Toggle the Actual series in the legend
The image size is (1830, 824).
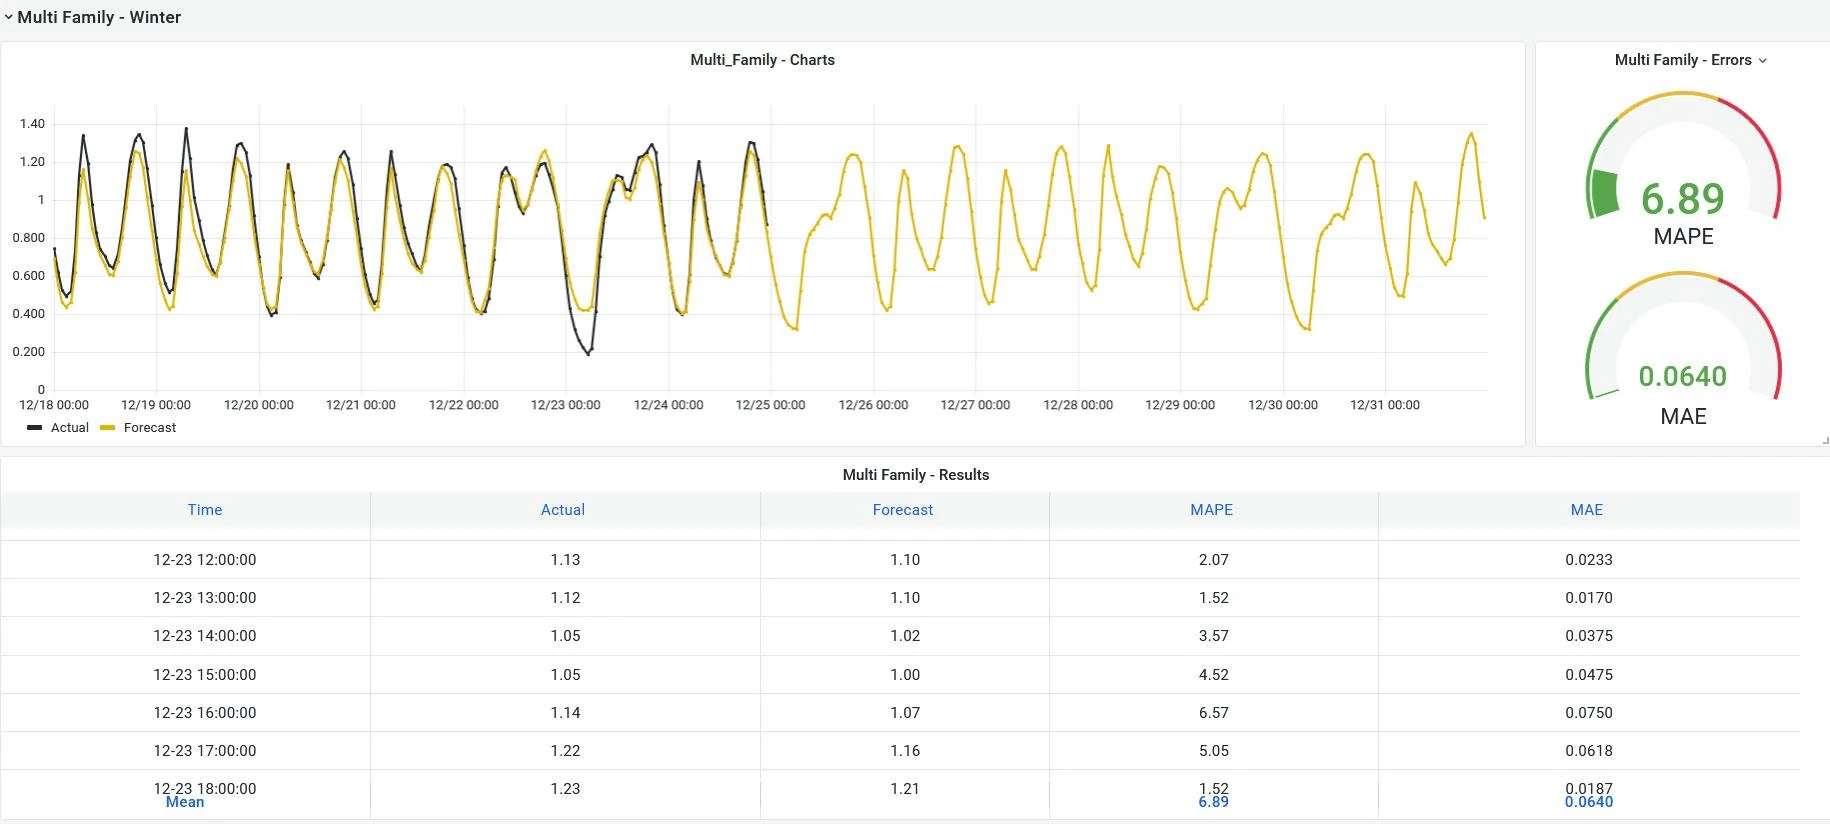70,428
